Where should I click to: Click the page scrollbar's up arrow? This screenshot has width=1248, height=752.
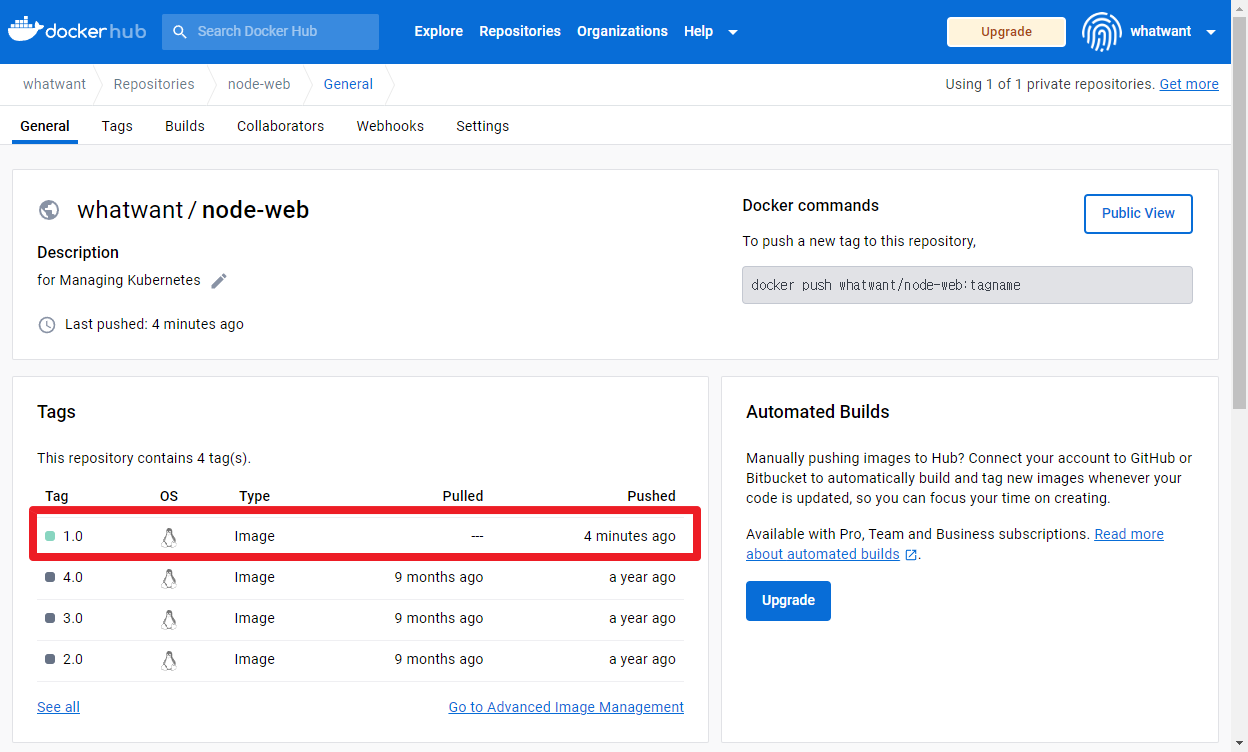click(1240, 8)
